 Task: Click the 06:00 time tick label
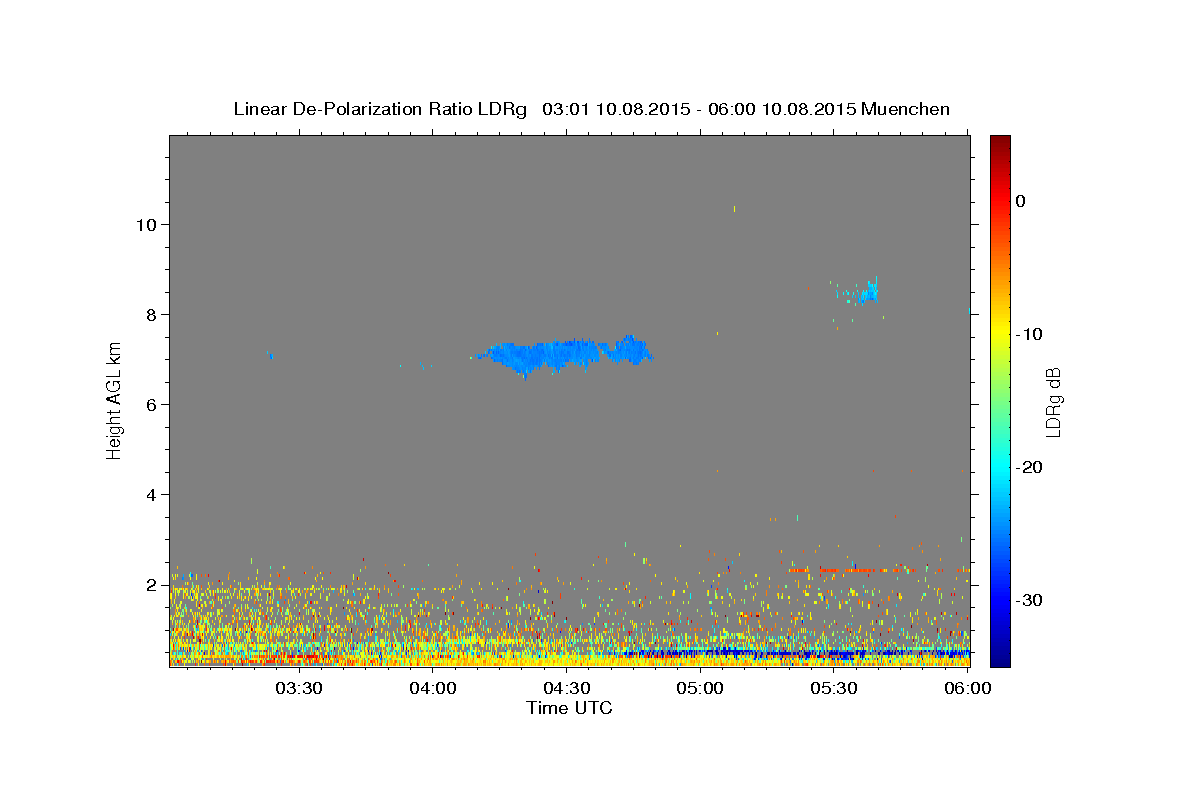tap(967, 688)
